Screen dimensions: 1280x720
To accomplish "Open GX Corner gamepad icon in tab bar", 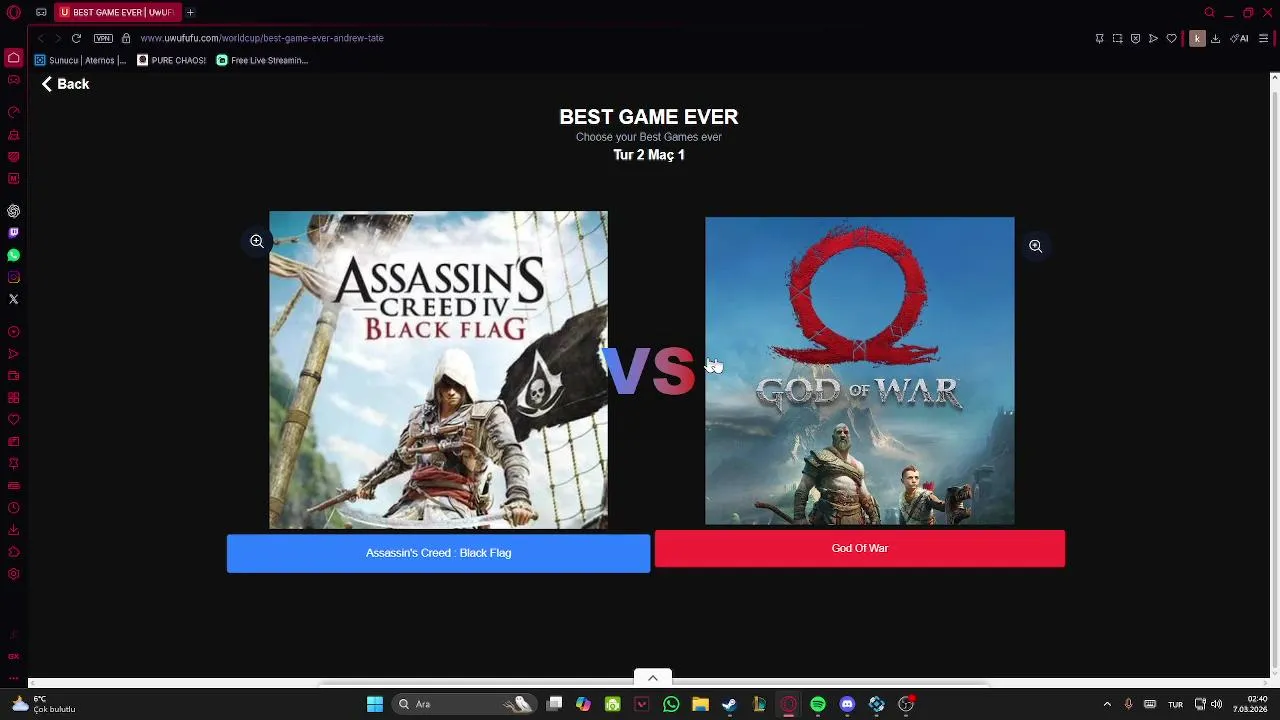I will [x=41, y=12].
